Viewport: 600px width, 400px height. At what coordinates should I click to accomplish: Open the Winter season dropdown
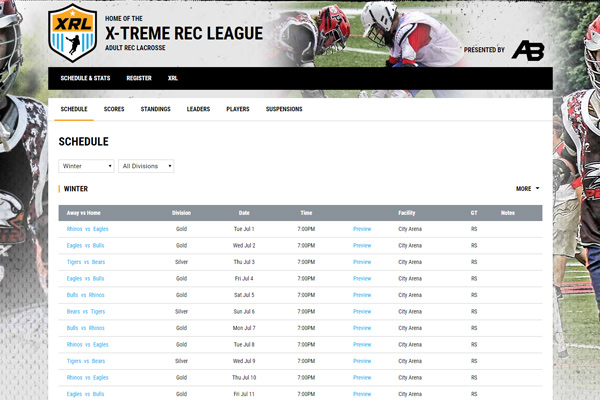pyautogui.click(x=86, y=165)
